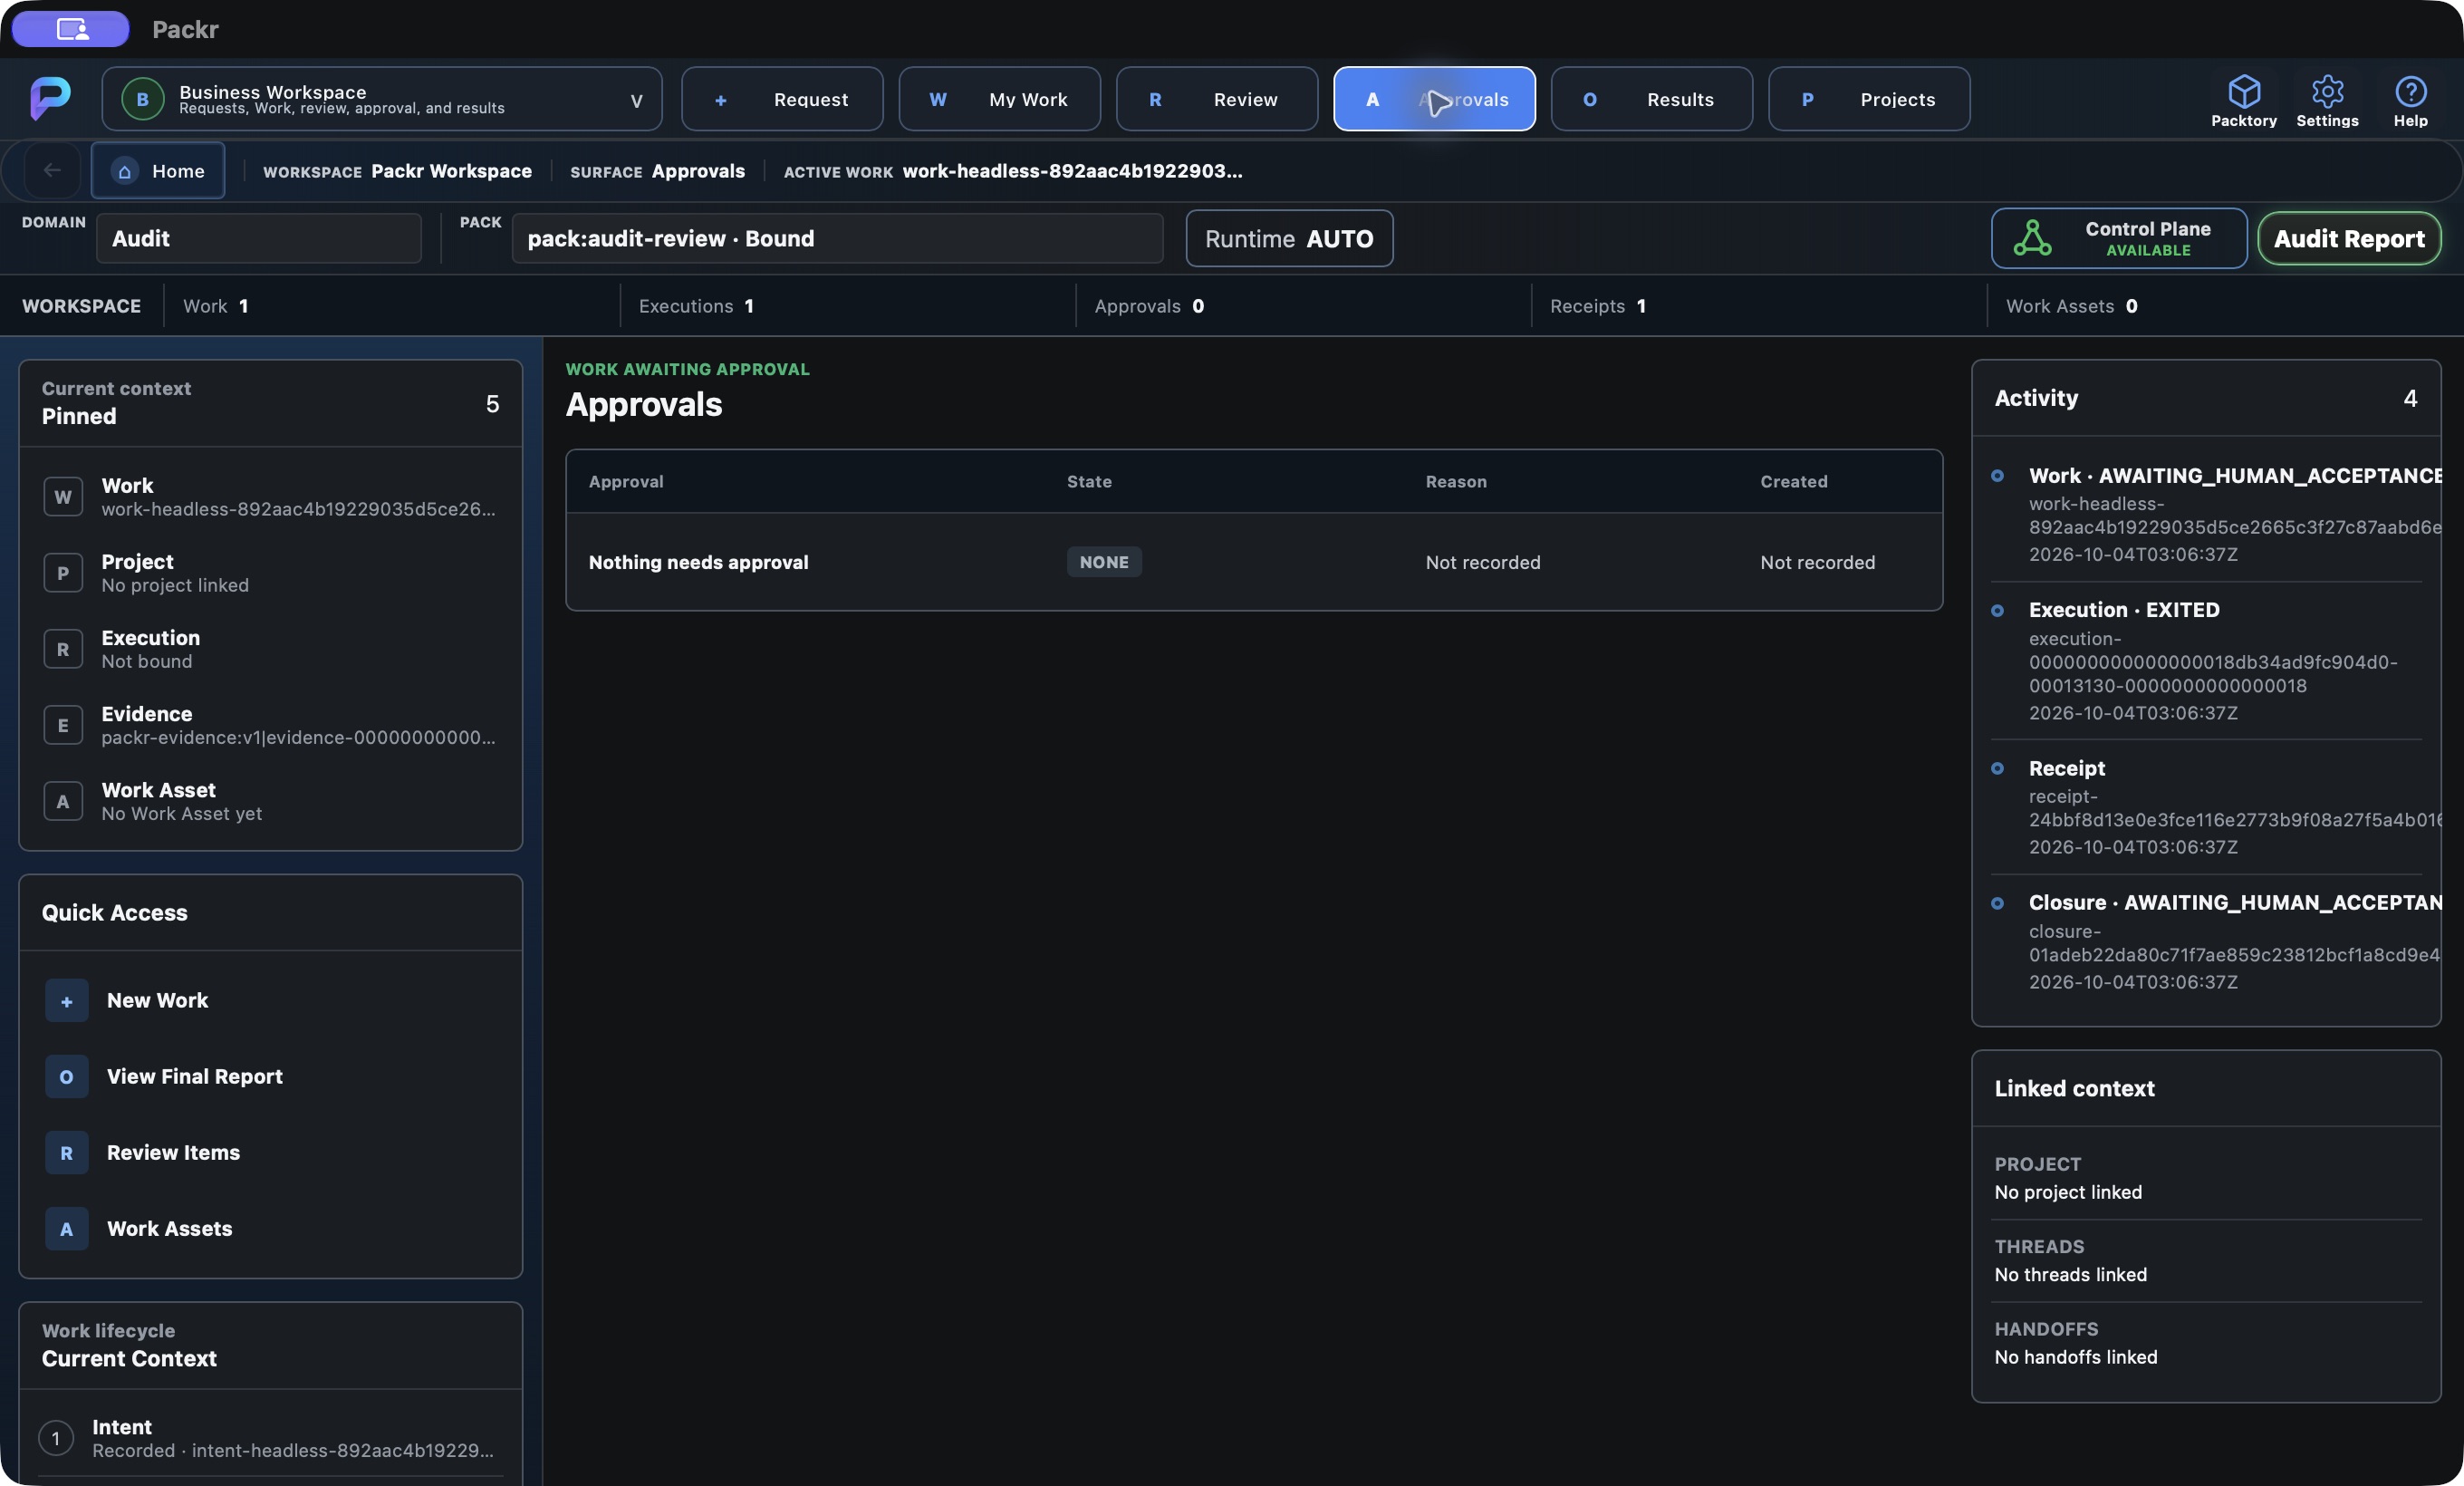Click the P icon beside pinned Project
The height and width of the screenshot is (1486, 2464).
(x=63, y=573)
